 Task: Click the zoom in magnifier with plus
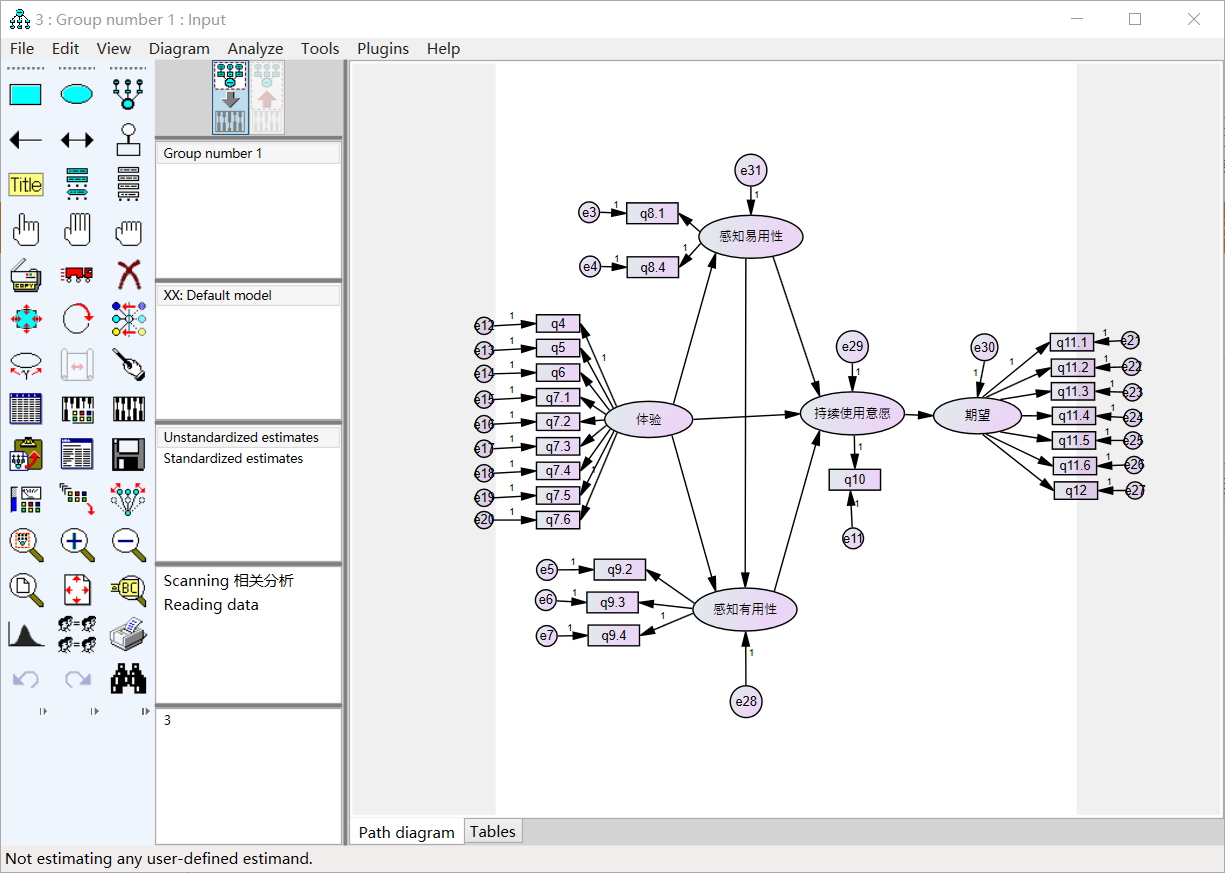(x=77, y=543)
